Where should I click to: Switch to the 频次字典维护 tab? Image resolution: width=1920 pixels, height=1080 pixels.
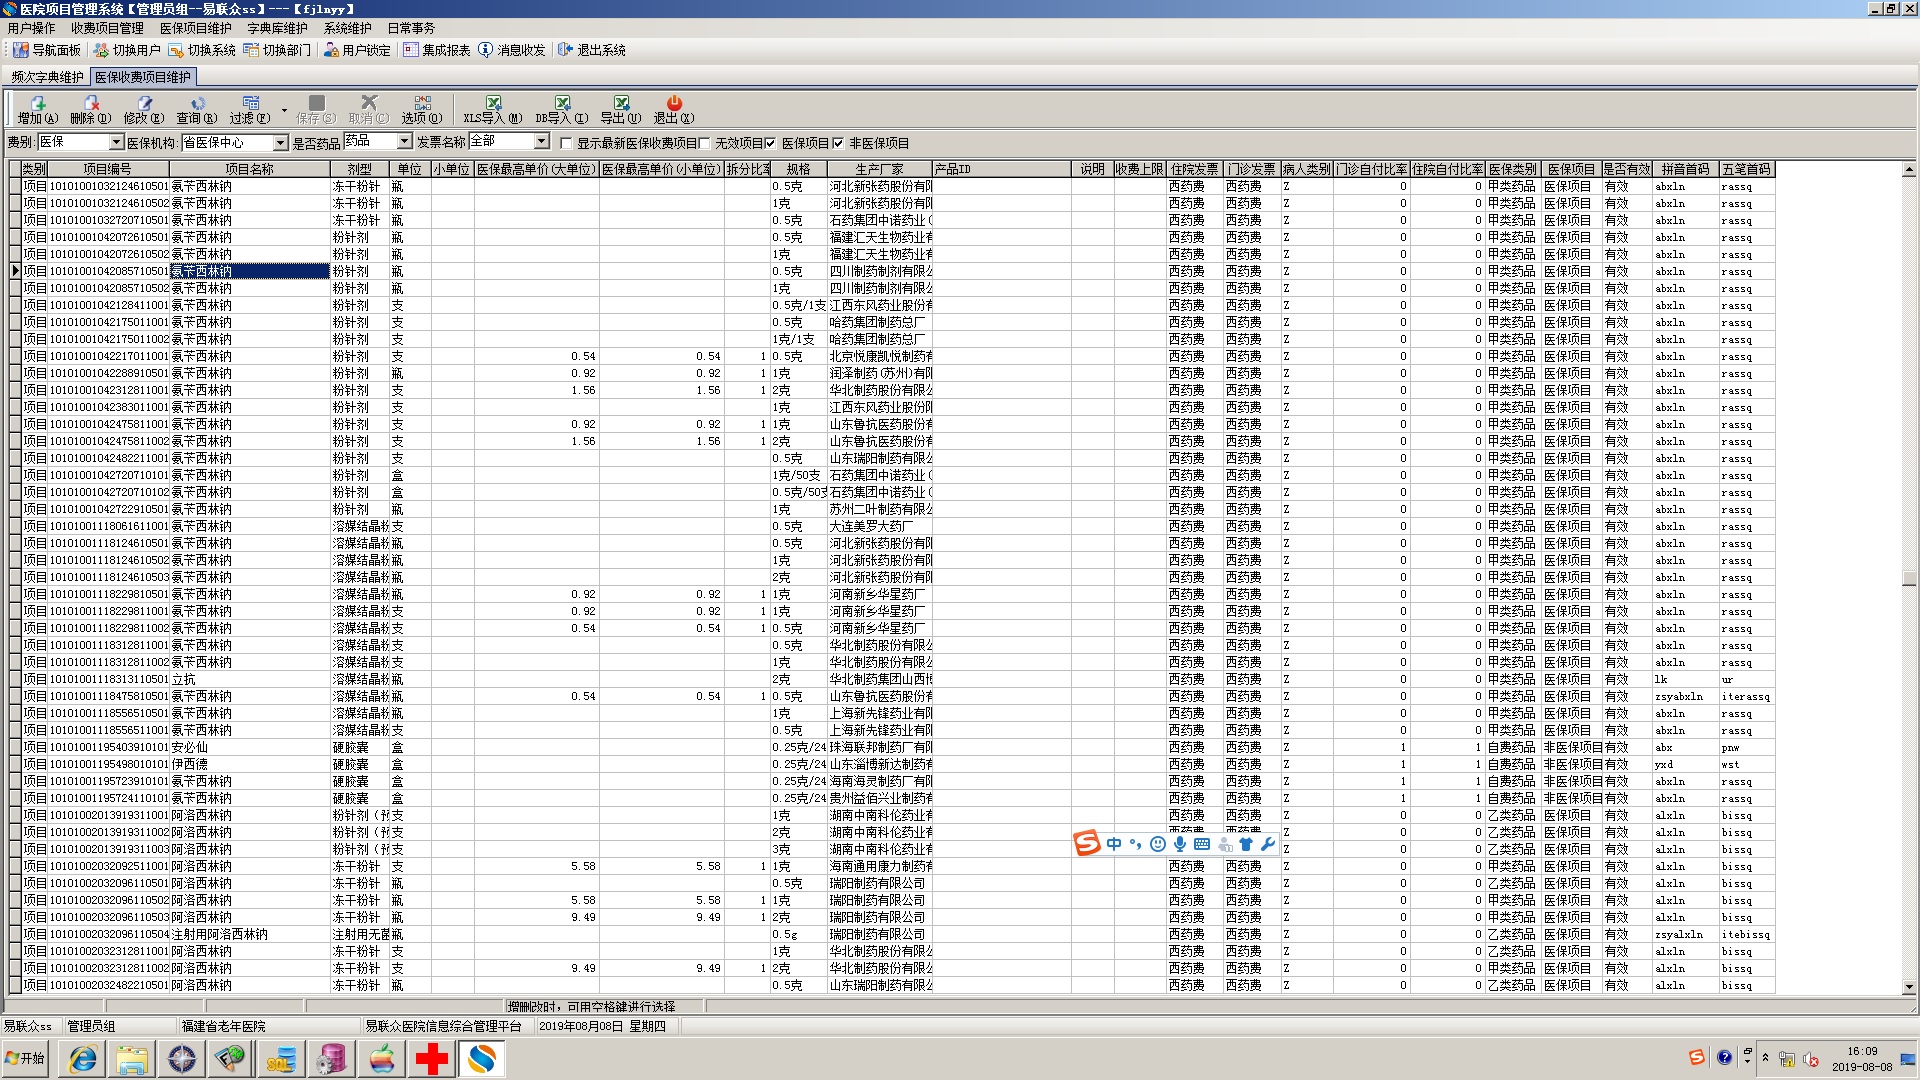coord(47,77)
